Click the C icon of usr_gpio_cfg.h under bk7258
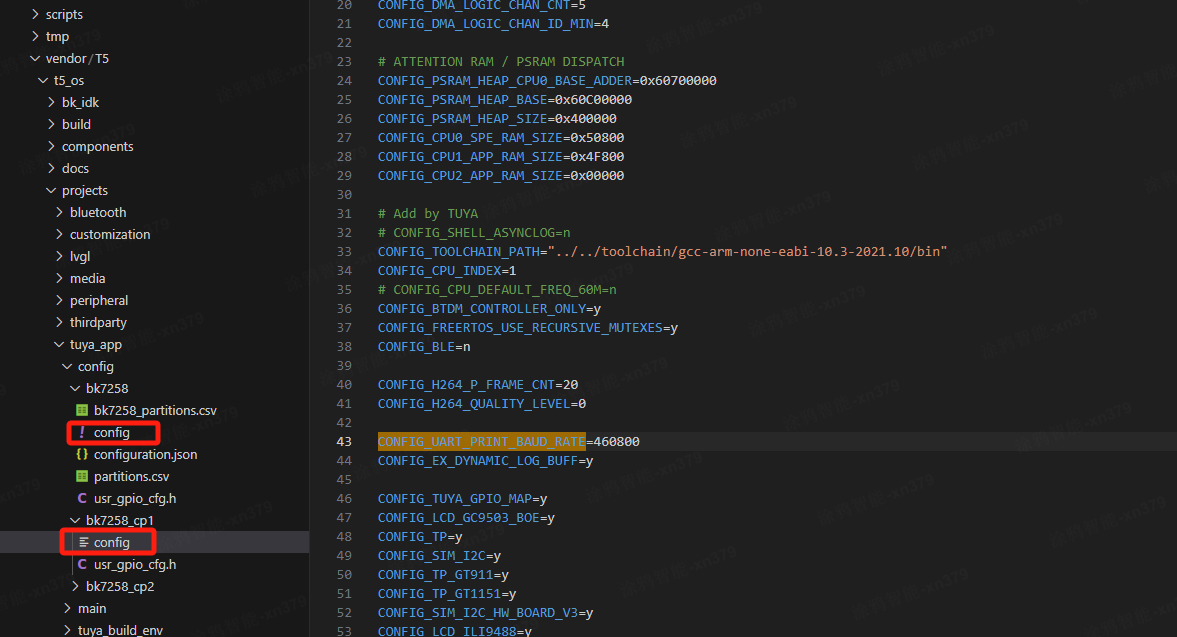Viewport: 1177px width, 637px height. (82, 499)
